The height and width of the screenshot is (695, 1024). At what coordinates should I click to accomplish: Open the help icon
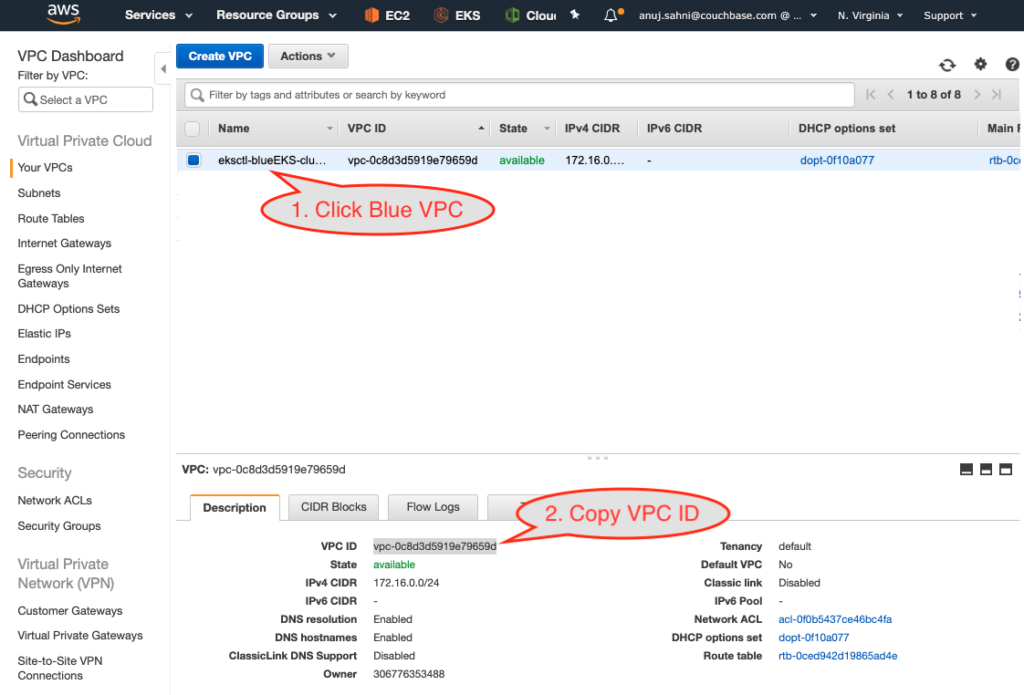point(1012,63)
